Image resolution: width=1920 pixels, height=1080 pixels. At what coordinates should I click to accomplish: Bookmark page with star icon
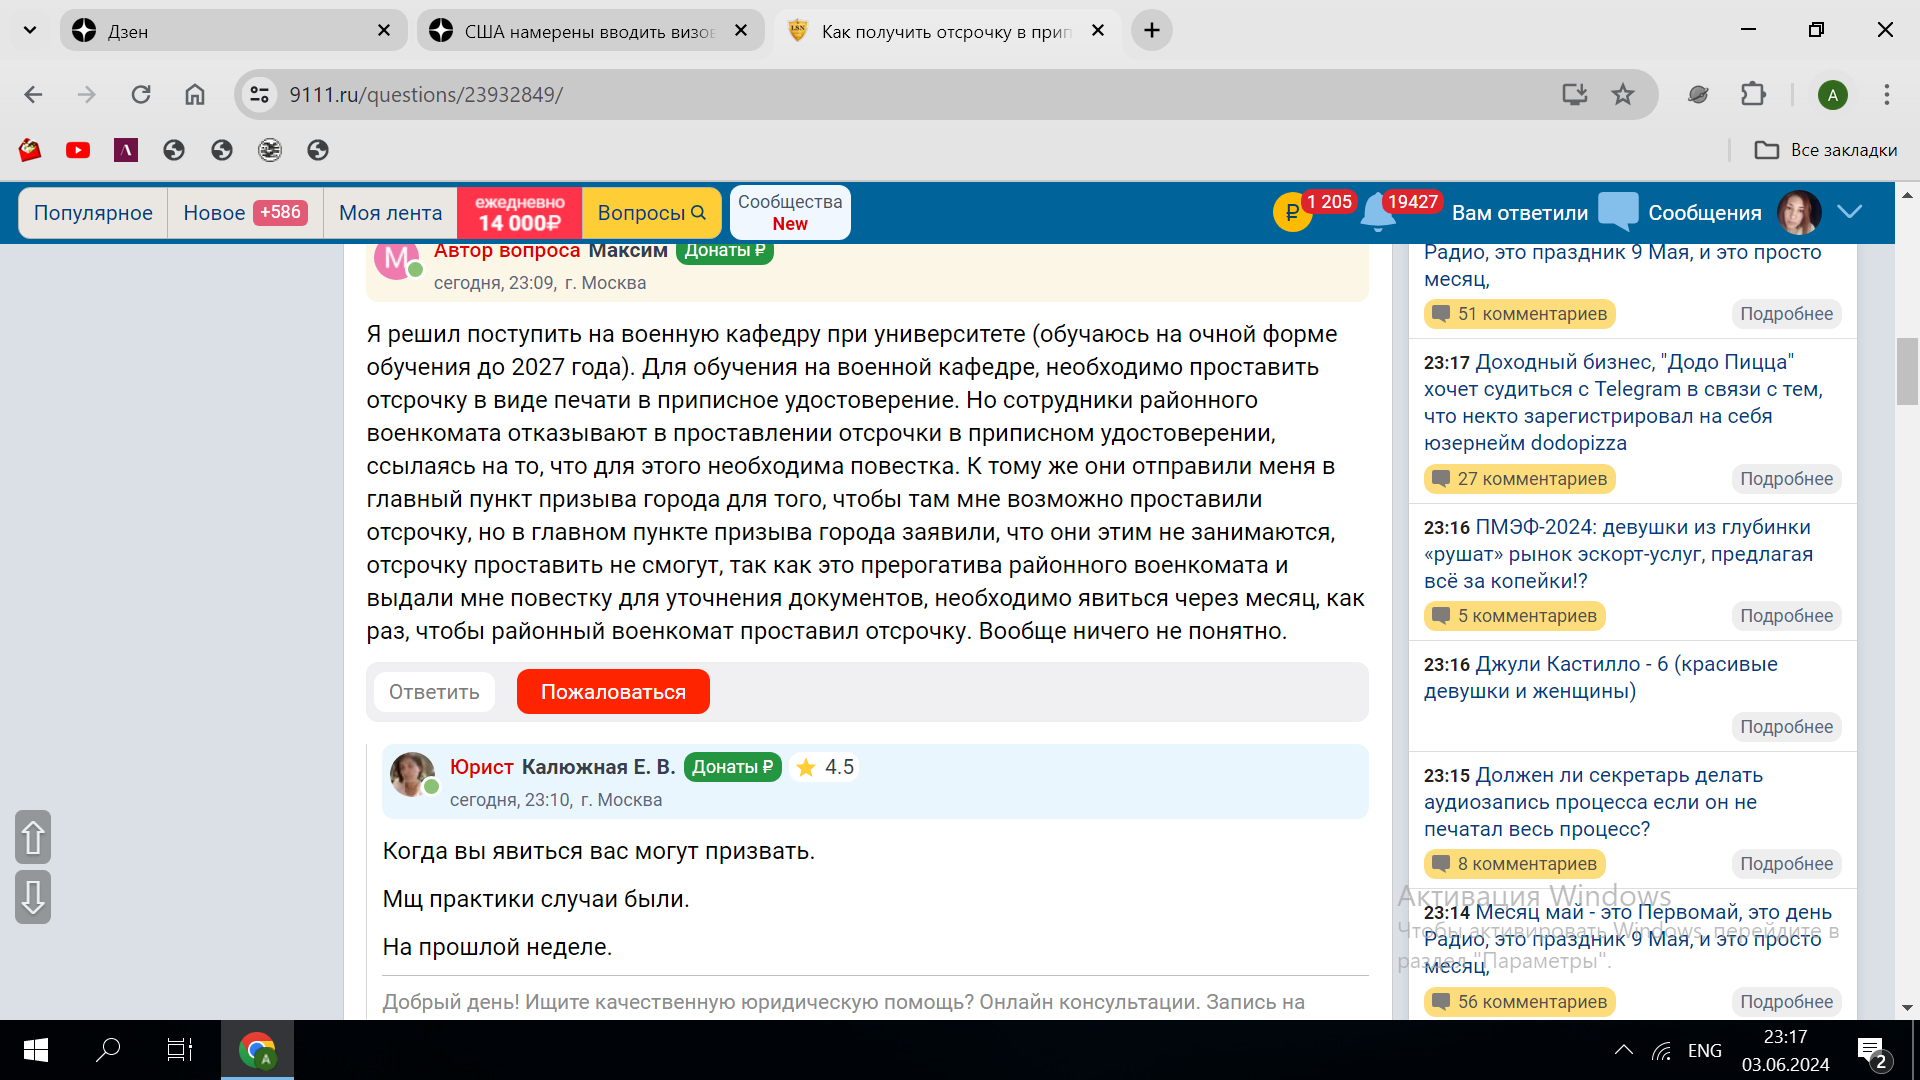1622,95
